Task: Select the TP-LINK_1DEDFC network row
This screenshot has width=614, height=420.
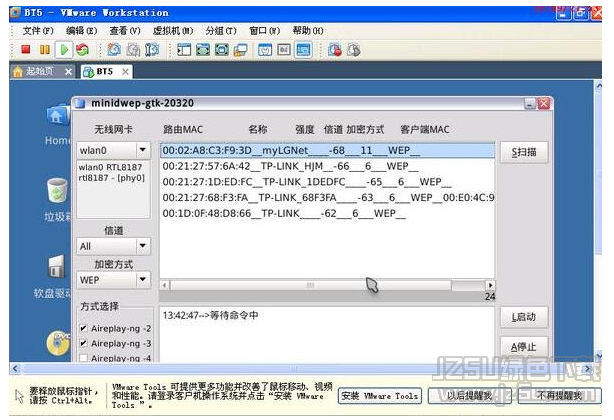Action: click(327, 182)
